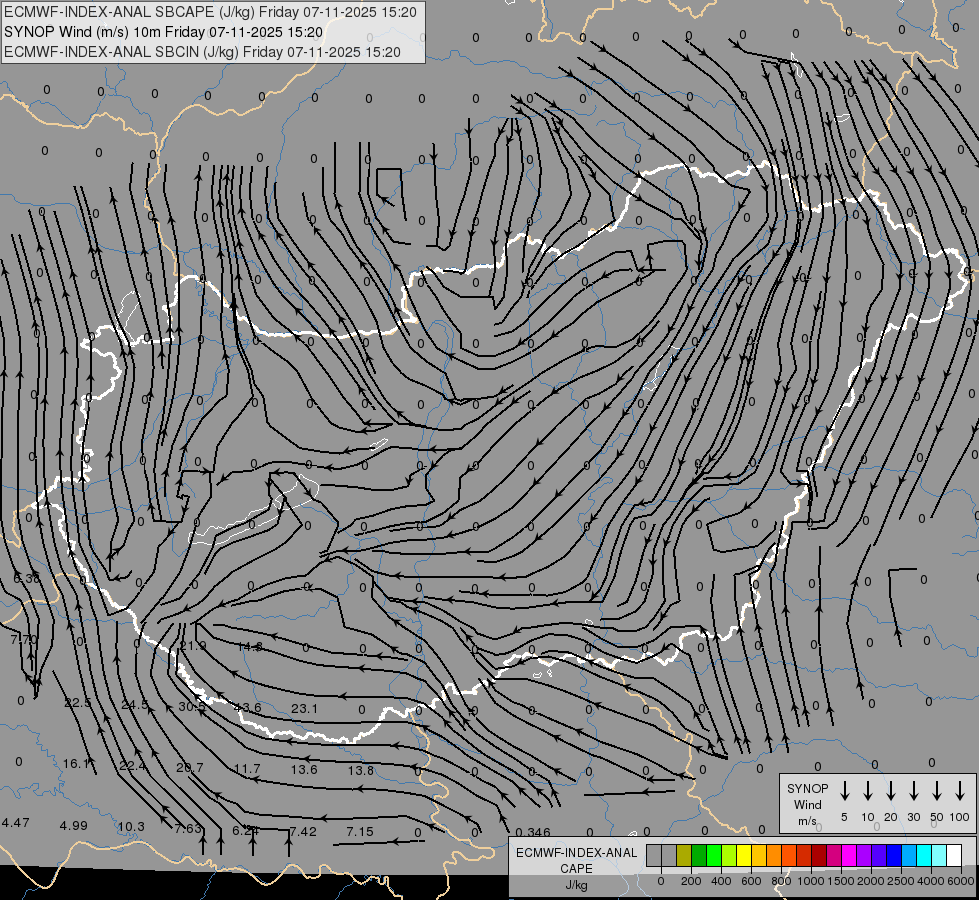Screen dimensions: 979x900
Task: Click the 11.7 CAPE value on map
Action: click(247, 769)
